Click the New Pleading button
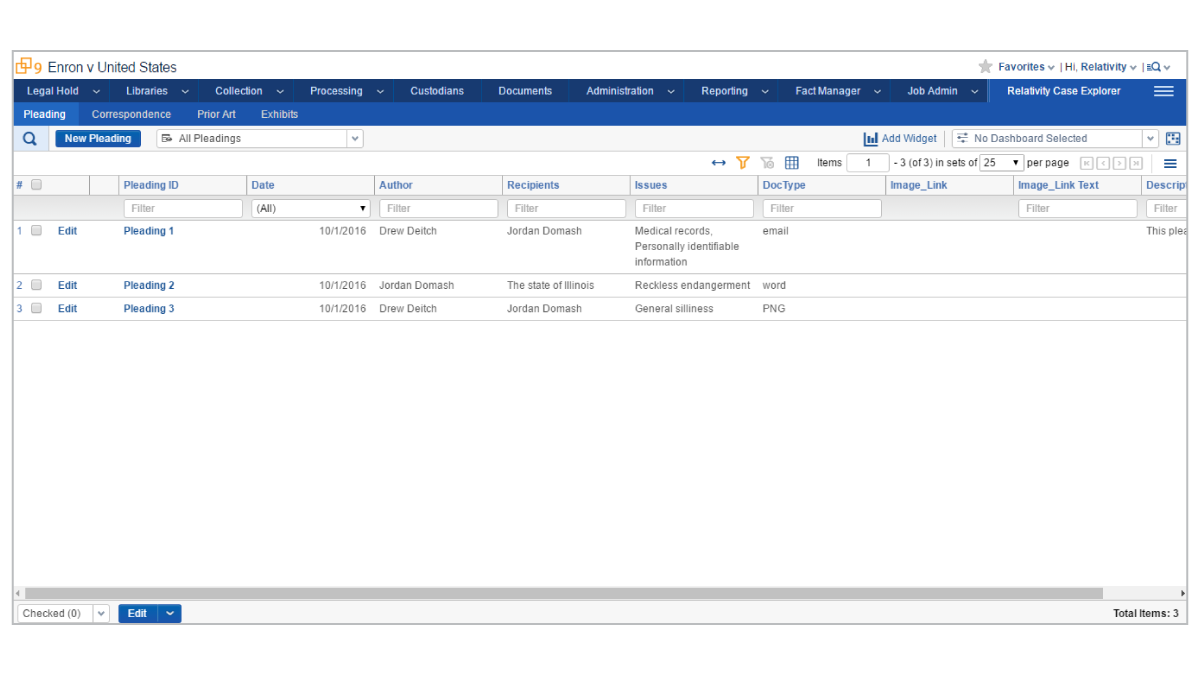Viewport: 1200px width, 675px height. click(x=97, y=138)
